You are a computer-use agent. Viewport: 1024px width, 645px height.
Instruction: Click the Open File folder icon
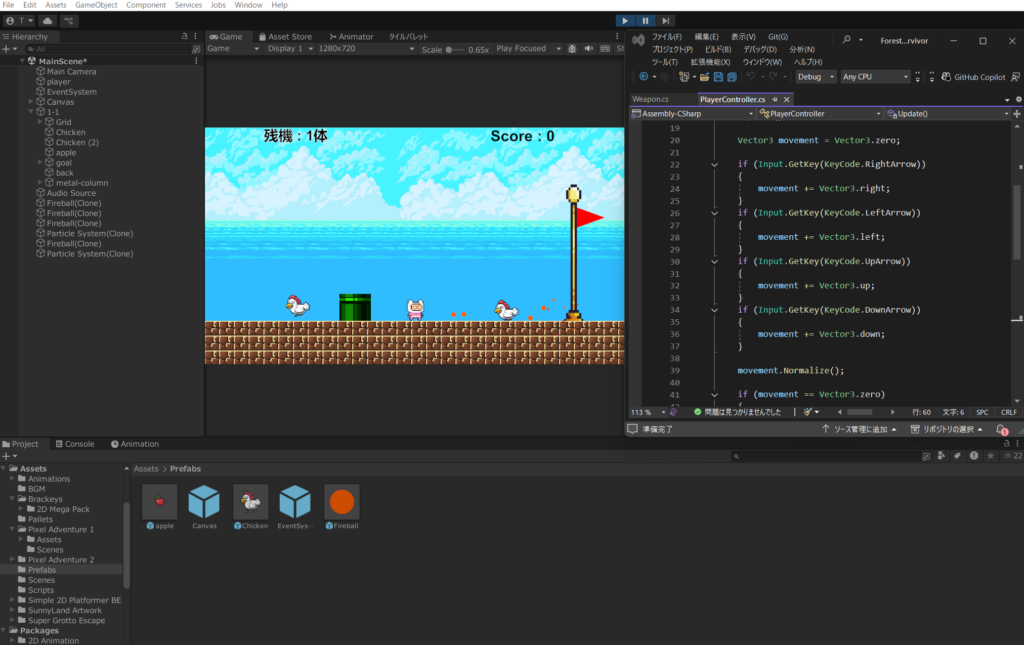pyautogui.click(x=704, y=77)
